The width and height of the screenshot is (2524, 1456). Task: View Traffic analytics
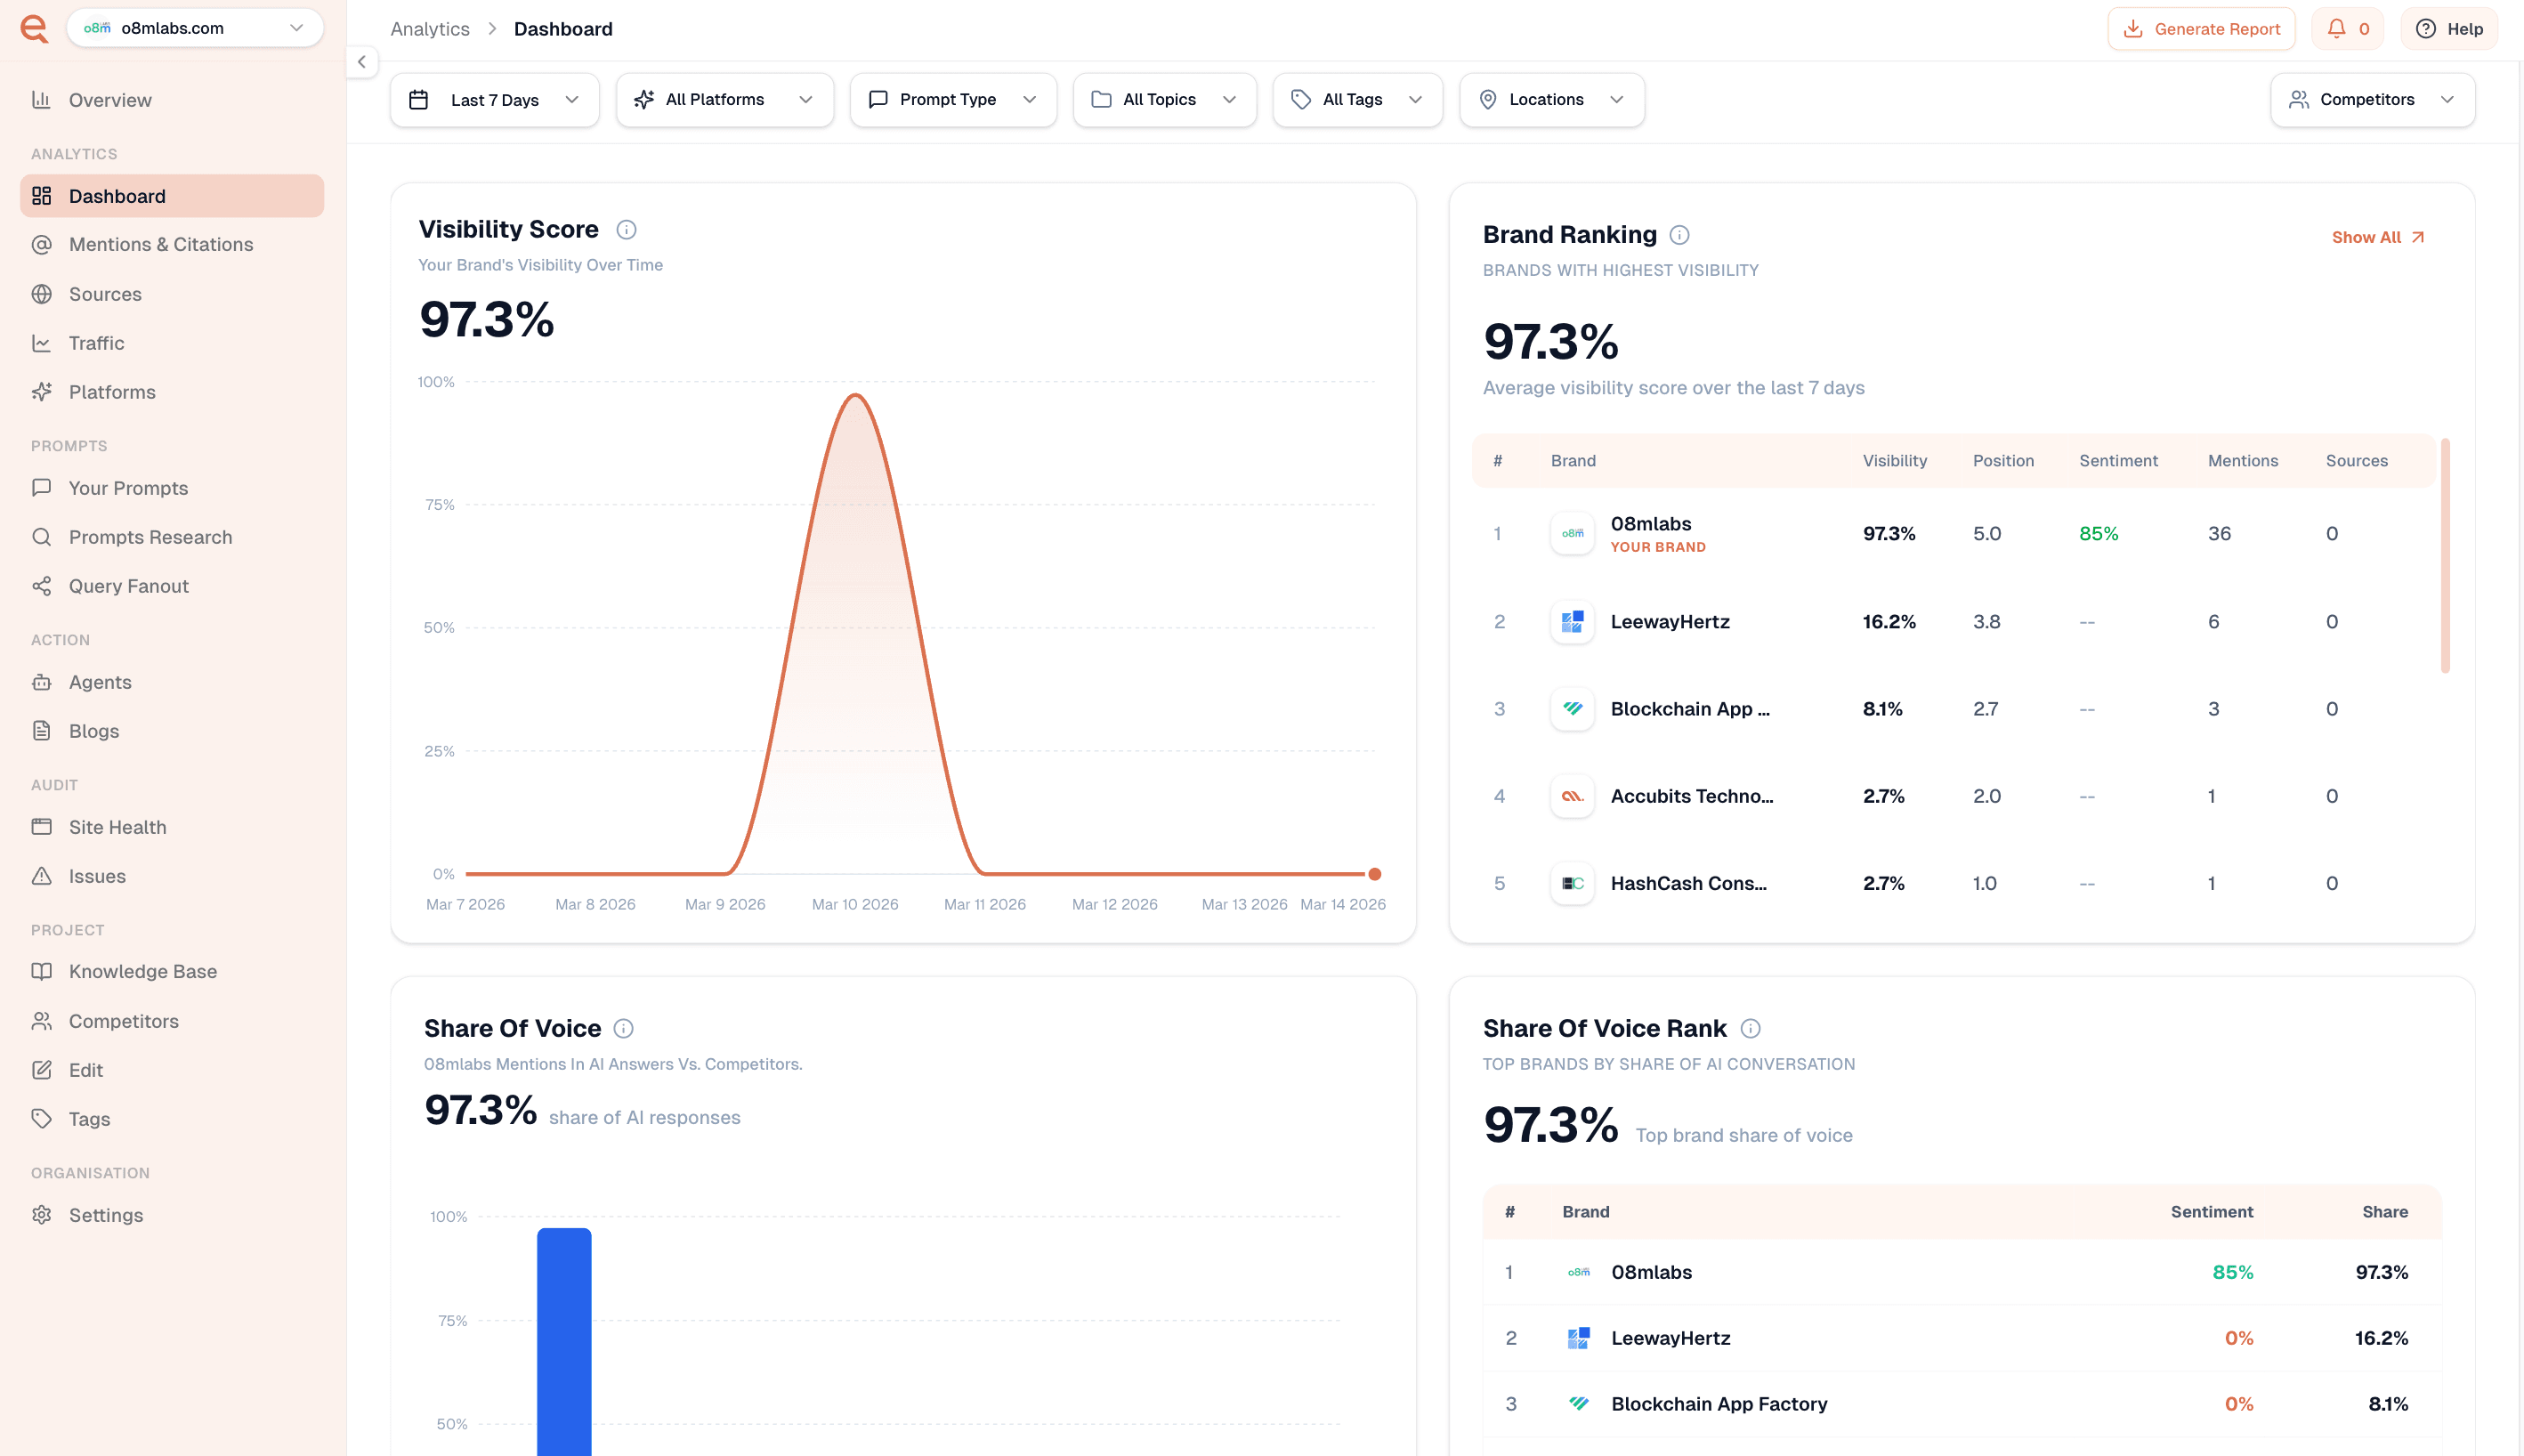click(x=97, y=342)
